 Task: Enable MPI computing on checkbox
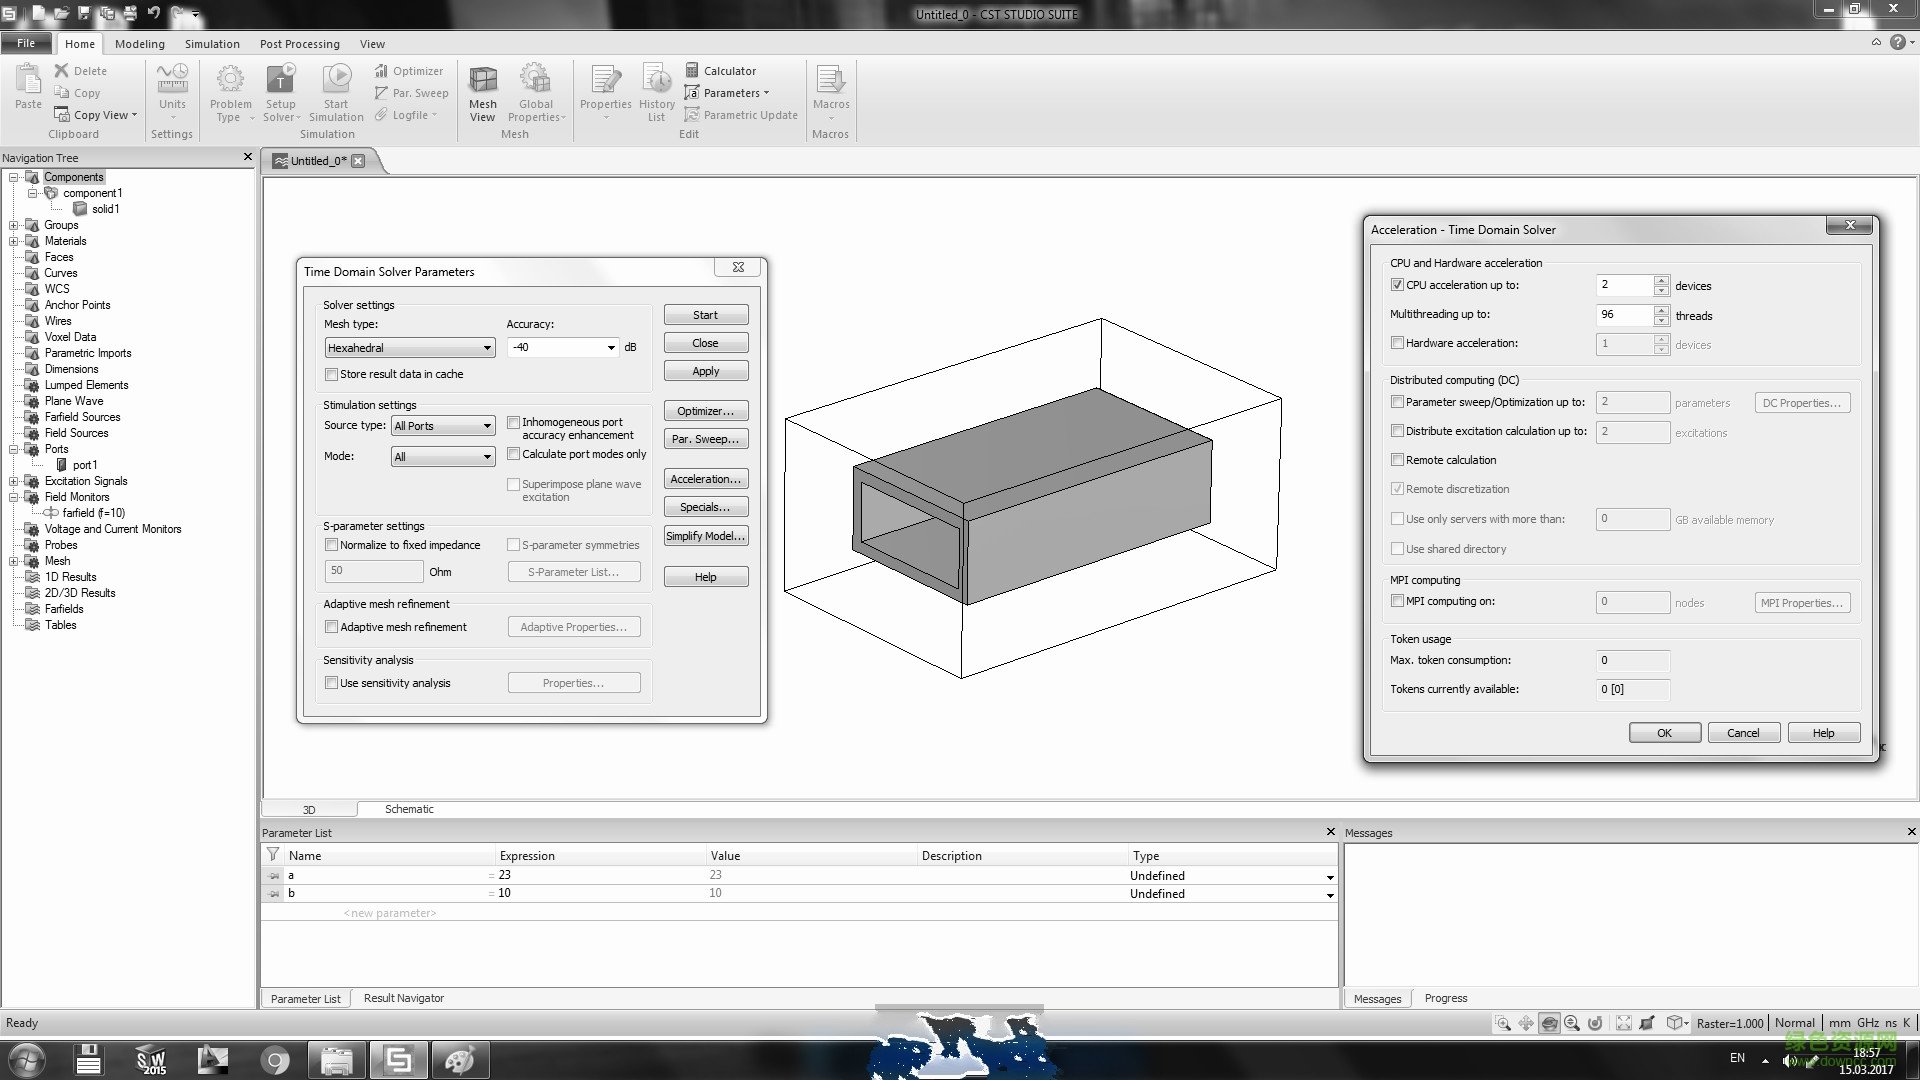1397,601
